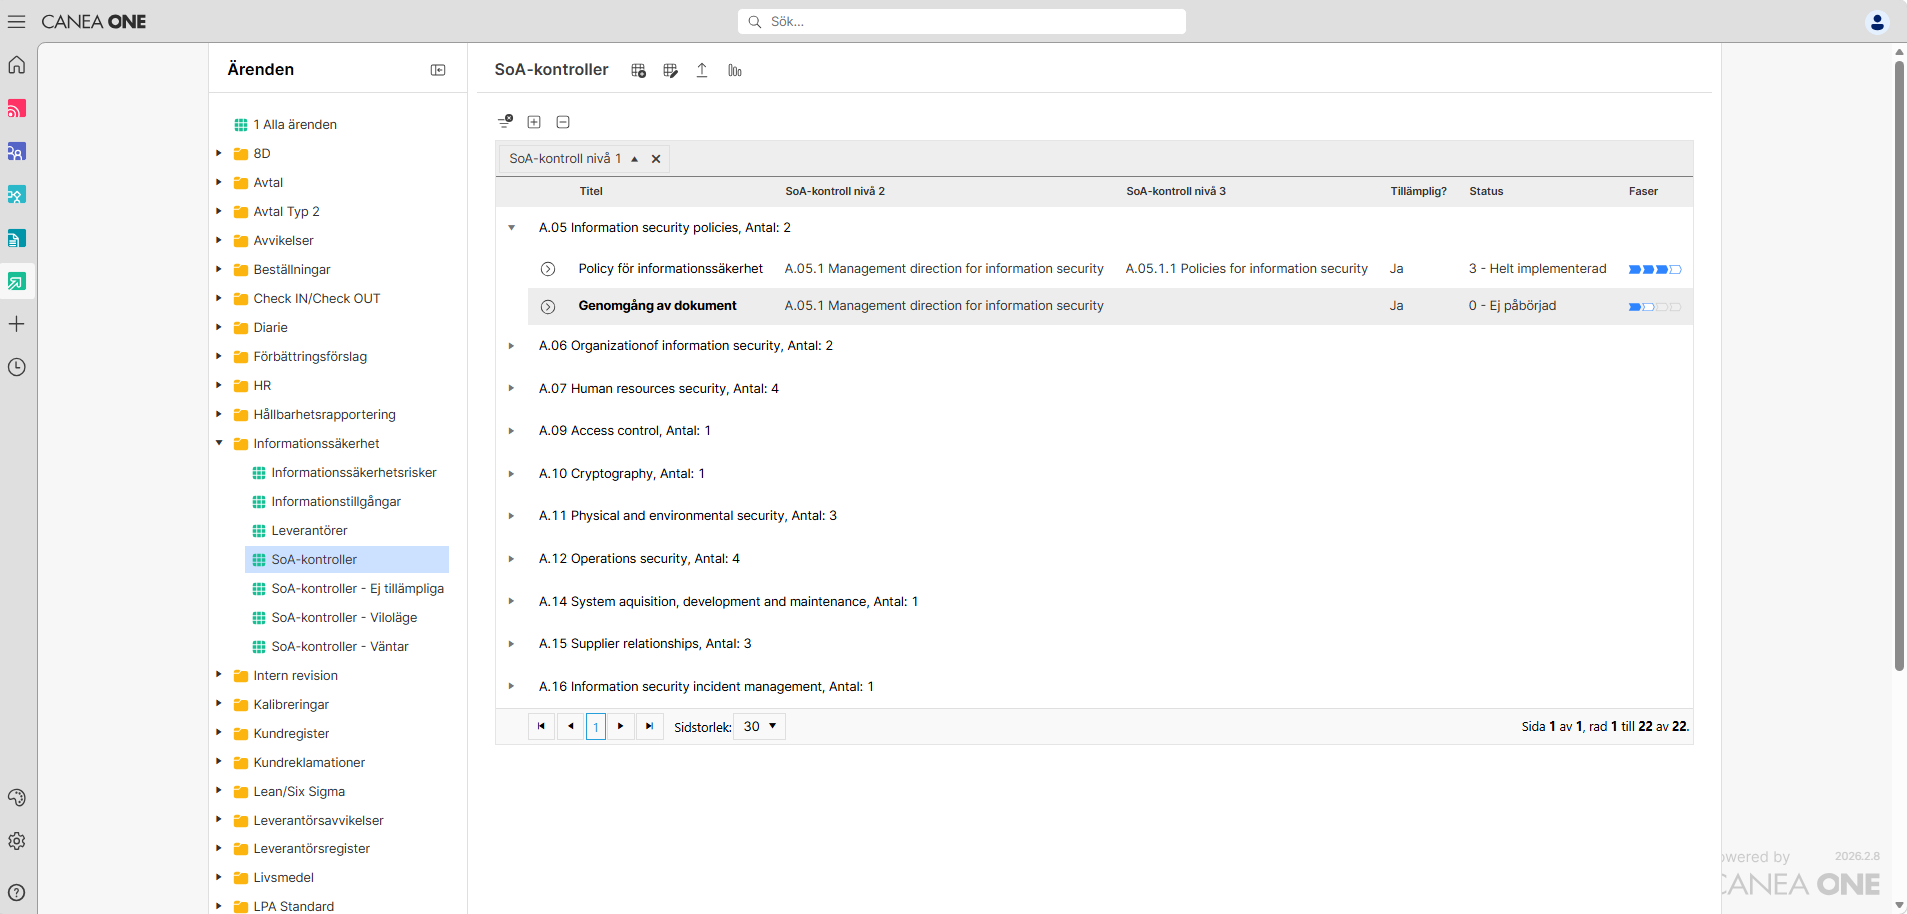Expand the A.12 Operations security group

511,559
